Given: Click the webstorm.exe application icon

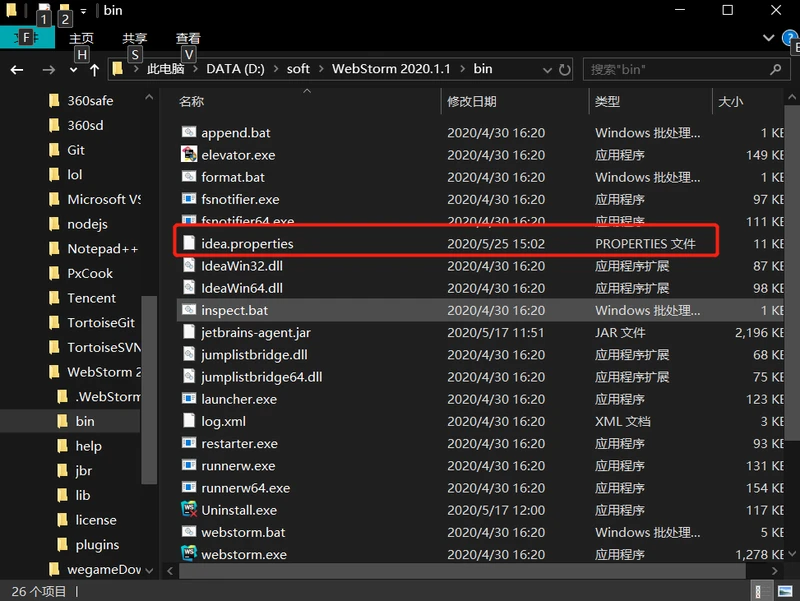Looking at the screenshot, I should [x=189, y=554].
